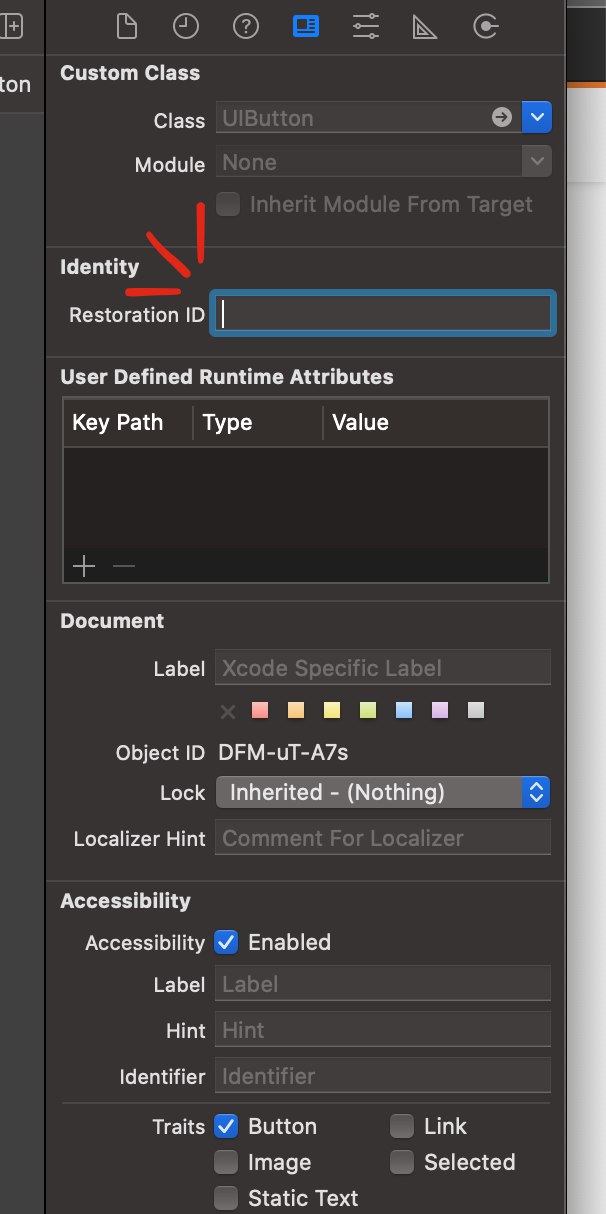This screenshot has height=1214, width=606.
Task: Open the Connections inspector
Action: [x=486, y=26]
